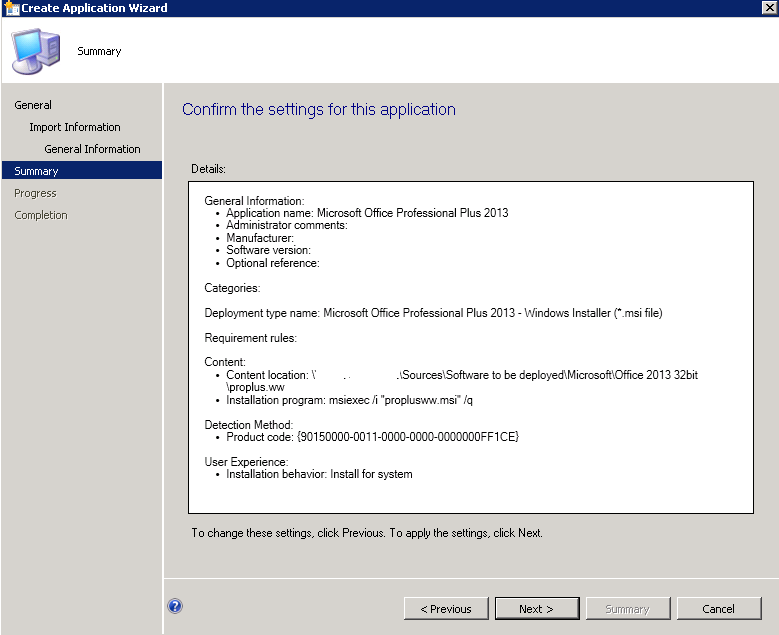Click the 'Administrator comments:' line

coord(287,225)
